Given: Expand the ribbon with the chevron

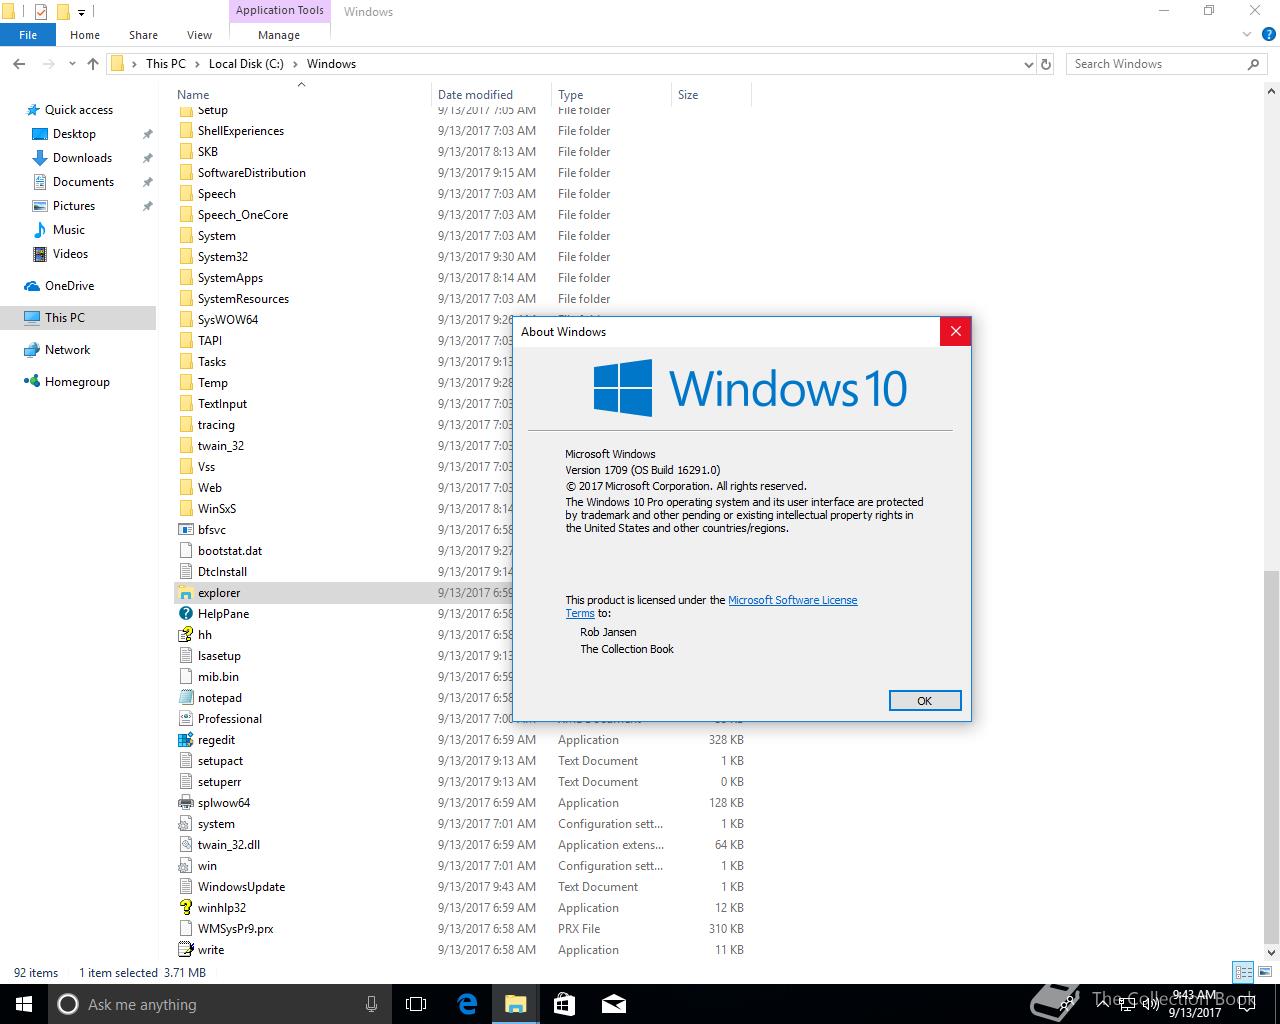Looking at the screenshot, I should coord(1246,35).
